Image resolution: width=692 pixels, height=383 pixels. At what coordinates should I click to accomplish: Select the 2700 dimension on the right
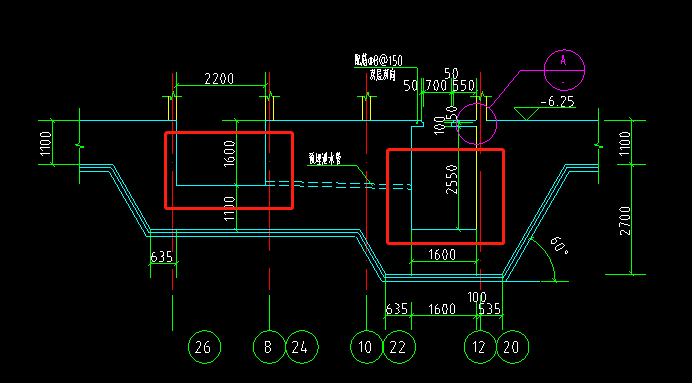point(625,221)
